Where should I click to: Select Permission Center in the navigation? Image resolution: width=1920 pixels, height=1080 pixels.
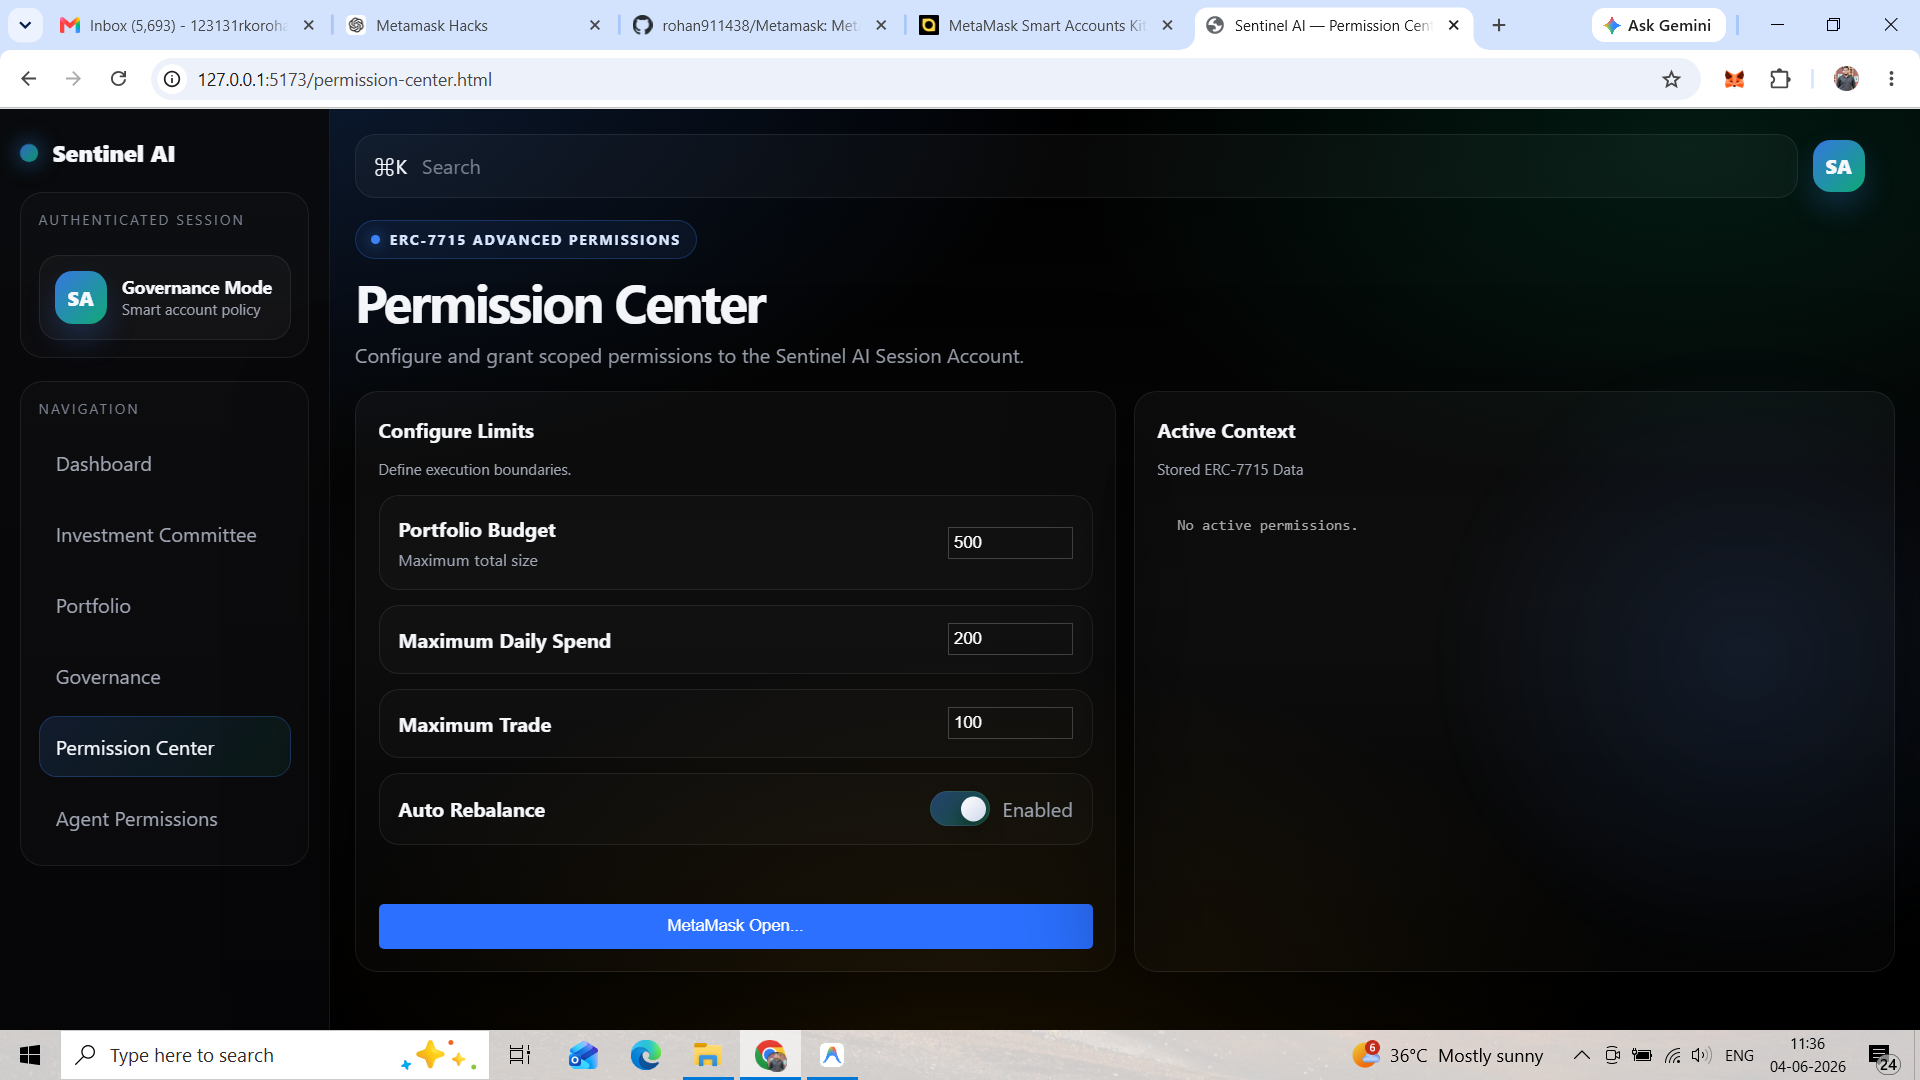tap(164, 747)
